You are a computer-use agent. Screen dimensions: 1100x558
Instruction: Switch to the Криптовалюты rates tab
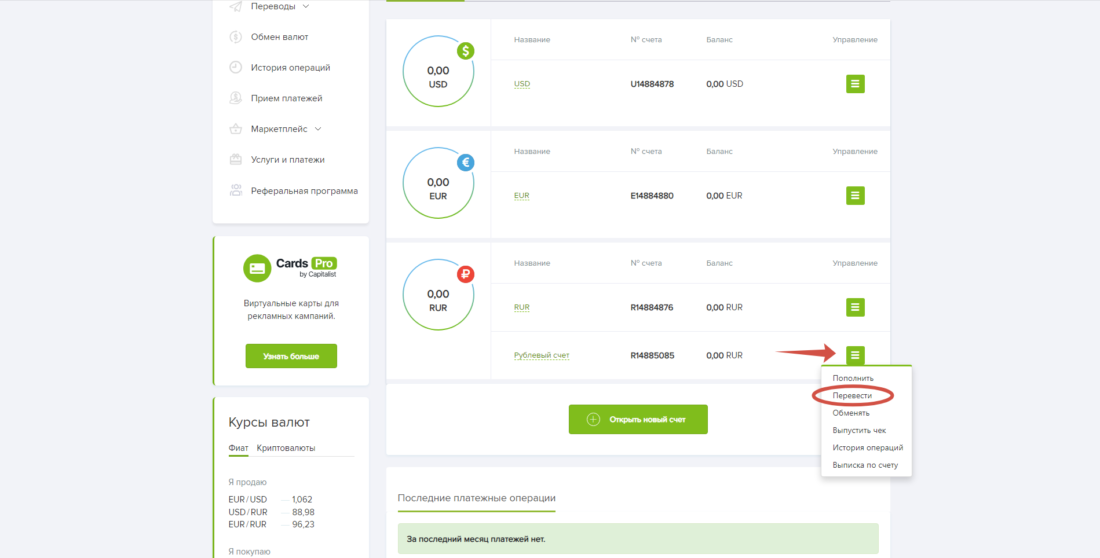286,448
